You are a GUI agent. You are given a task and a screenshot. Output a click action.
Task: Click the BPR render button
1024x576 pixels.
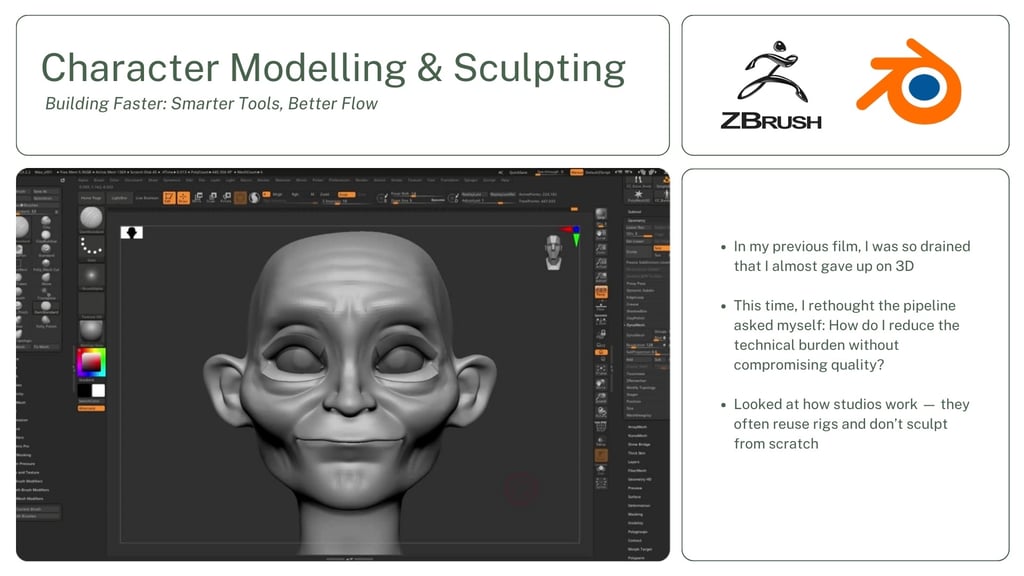click(x=601, y=214)
